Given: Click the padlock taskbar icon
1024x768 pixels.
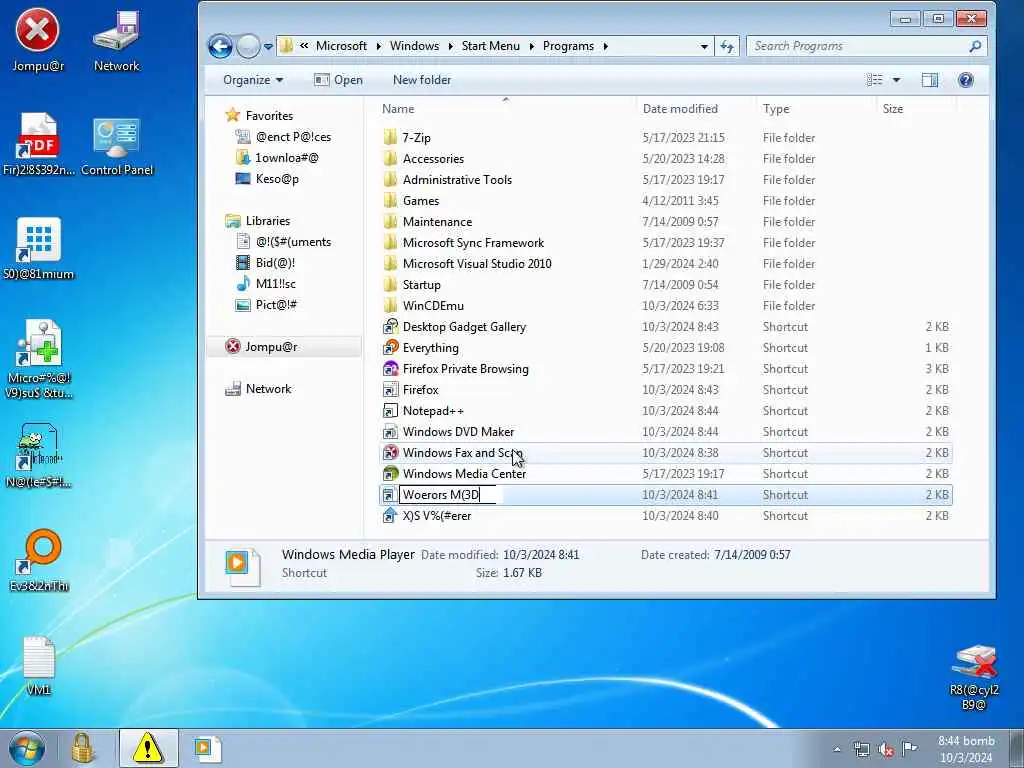Looking at the screenshot, I should click(83, 748).
